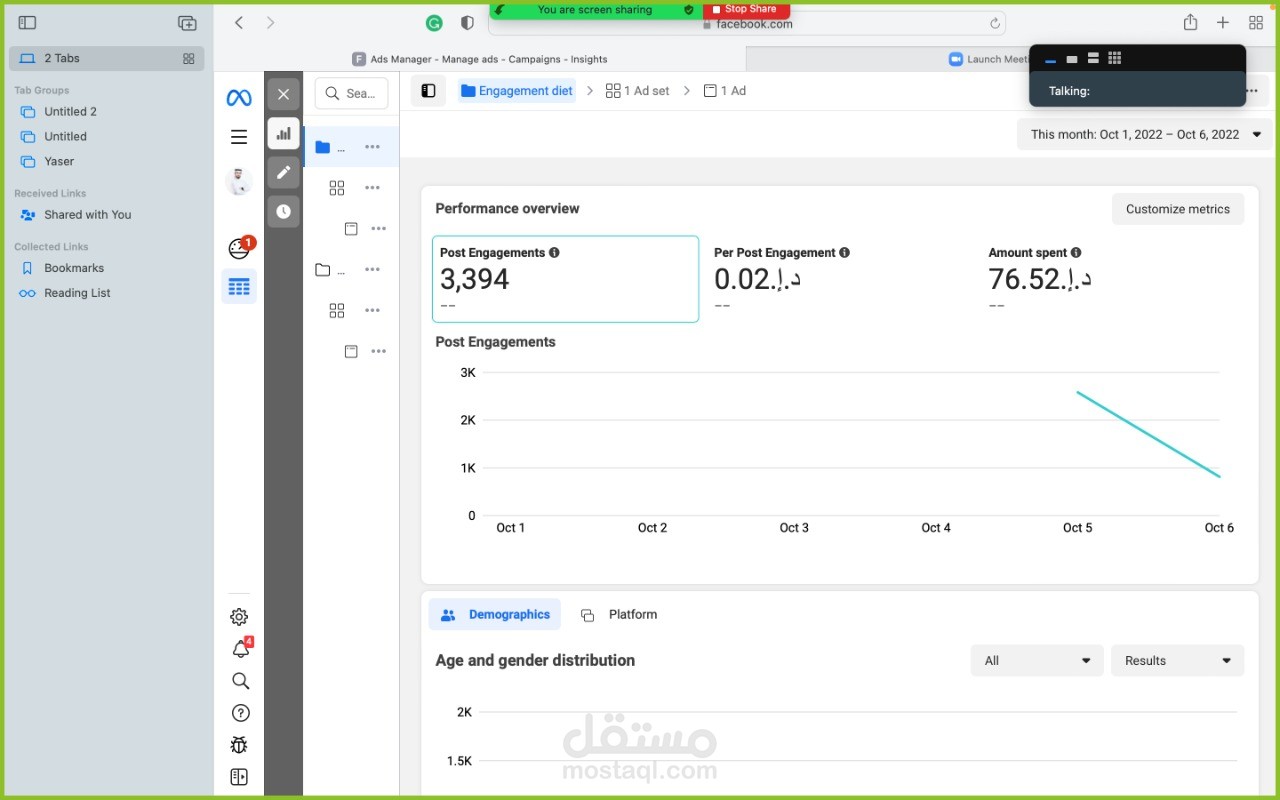Open account overview face icon with badge
Screen dimensions: 1280x800
239,248
